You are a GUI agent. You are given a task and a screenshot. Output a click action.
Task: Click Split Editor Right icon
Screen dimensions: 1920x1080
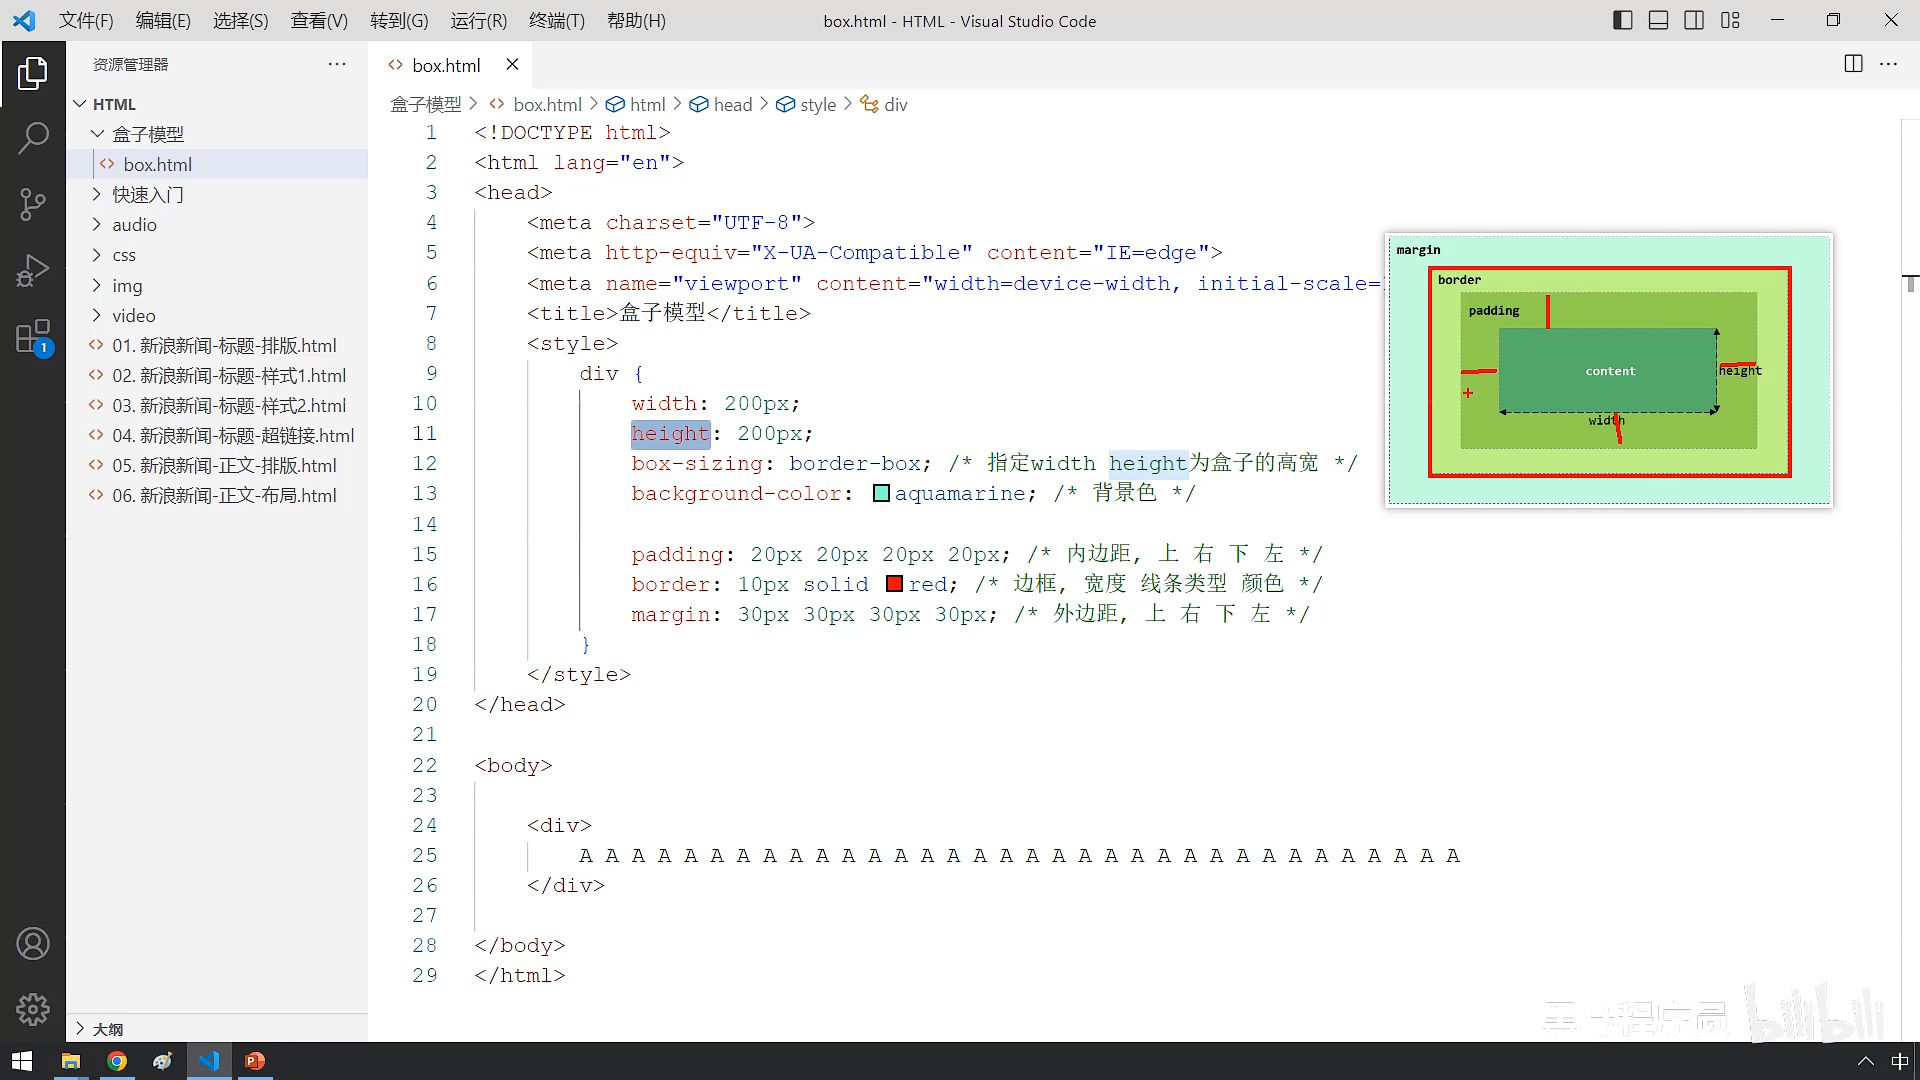[1853, 64]
